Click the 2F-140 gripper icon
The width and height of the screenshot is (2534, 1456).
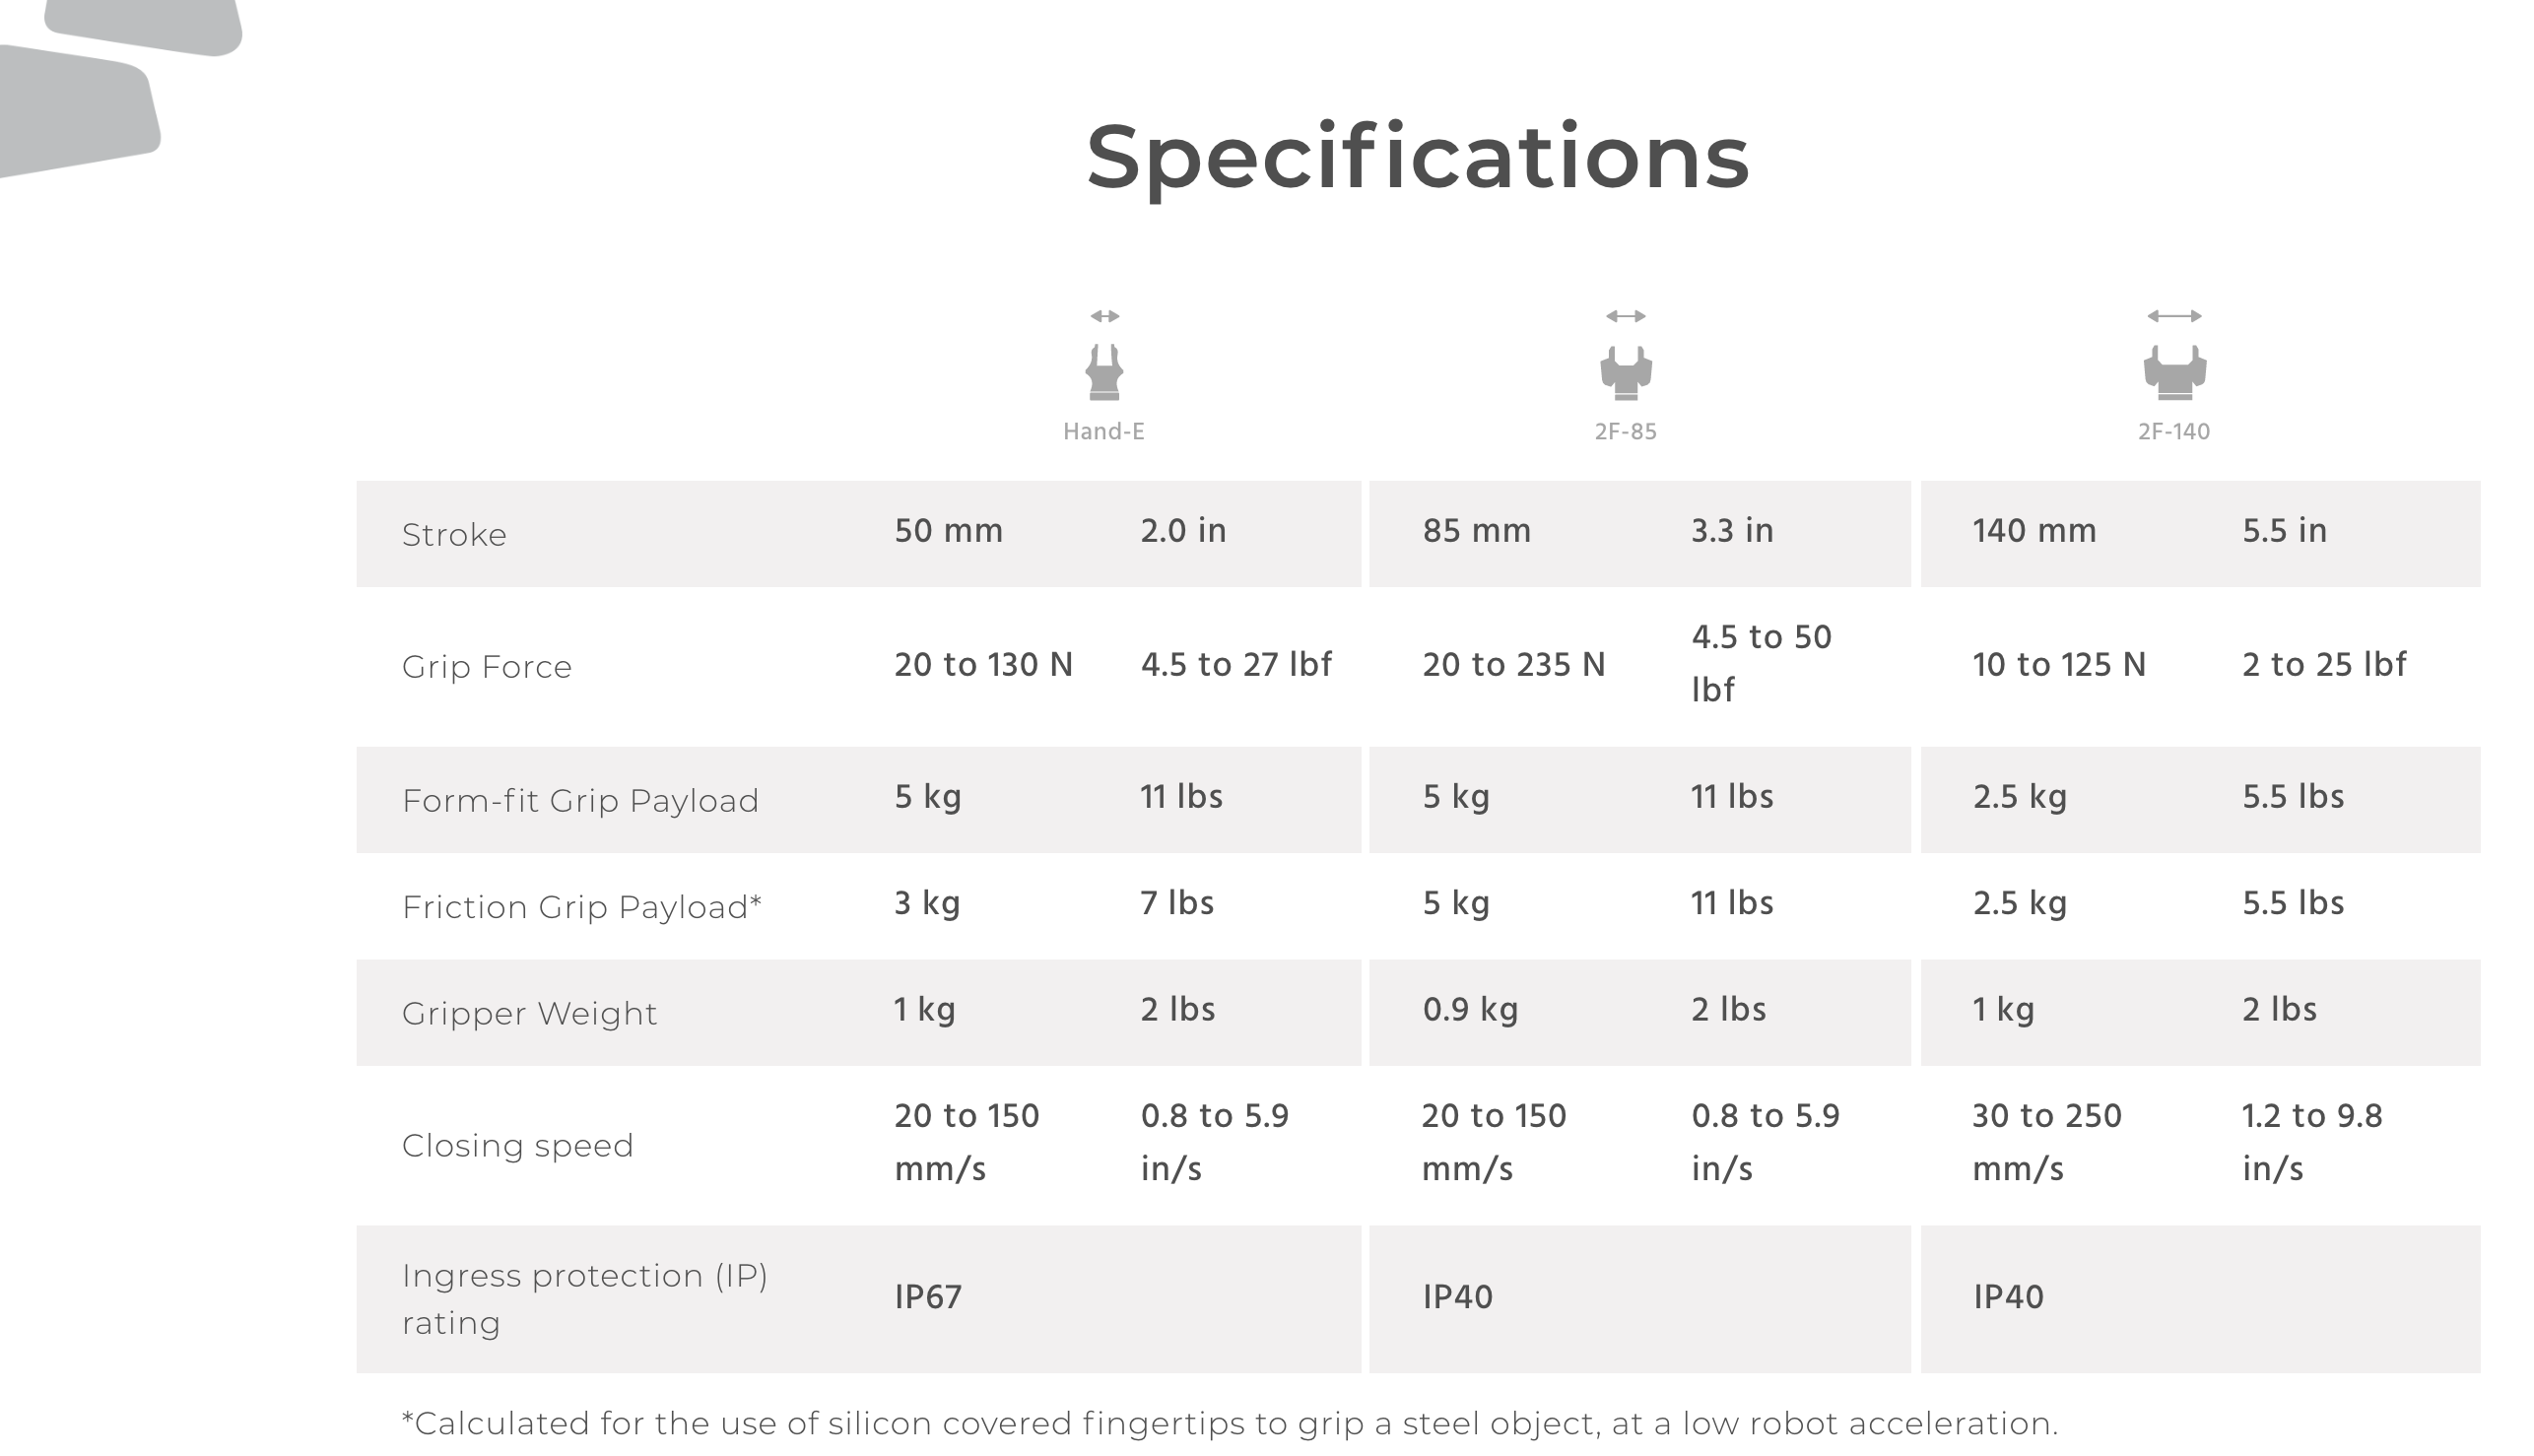2175,372
